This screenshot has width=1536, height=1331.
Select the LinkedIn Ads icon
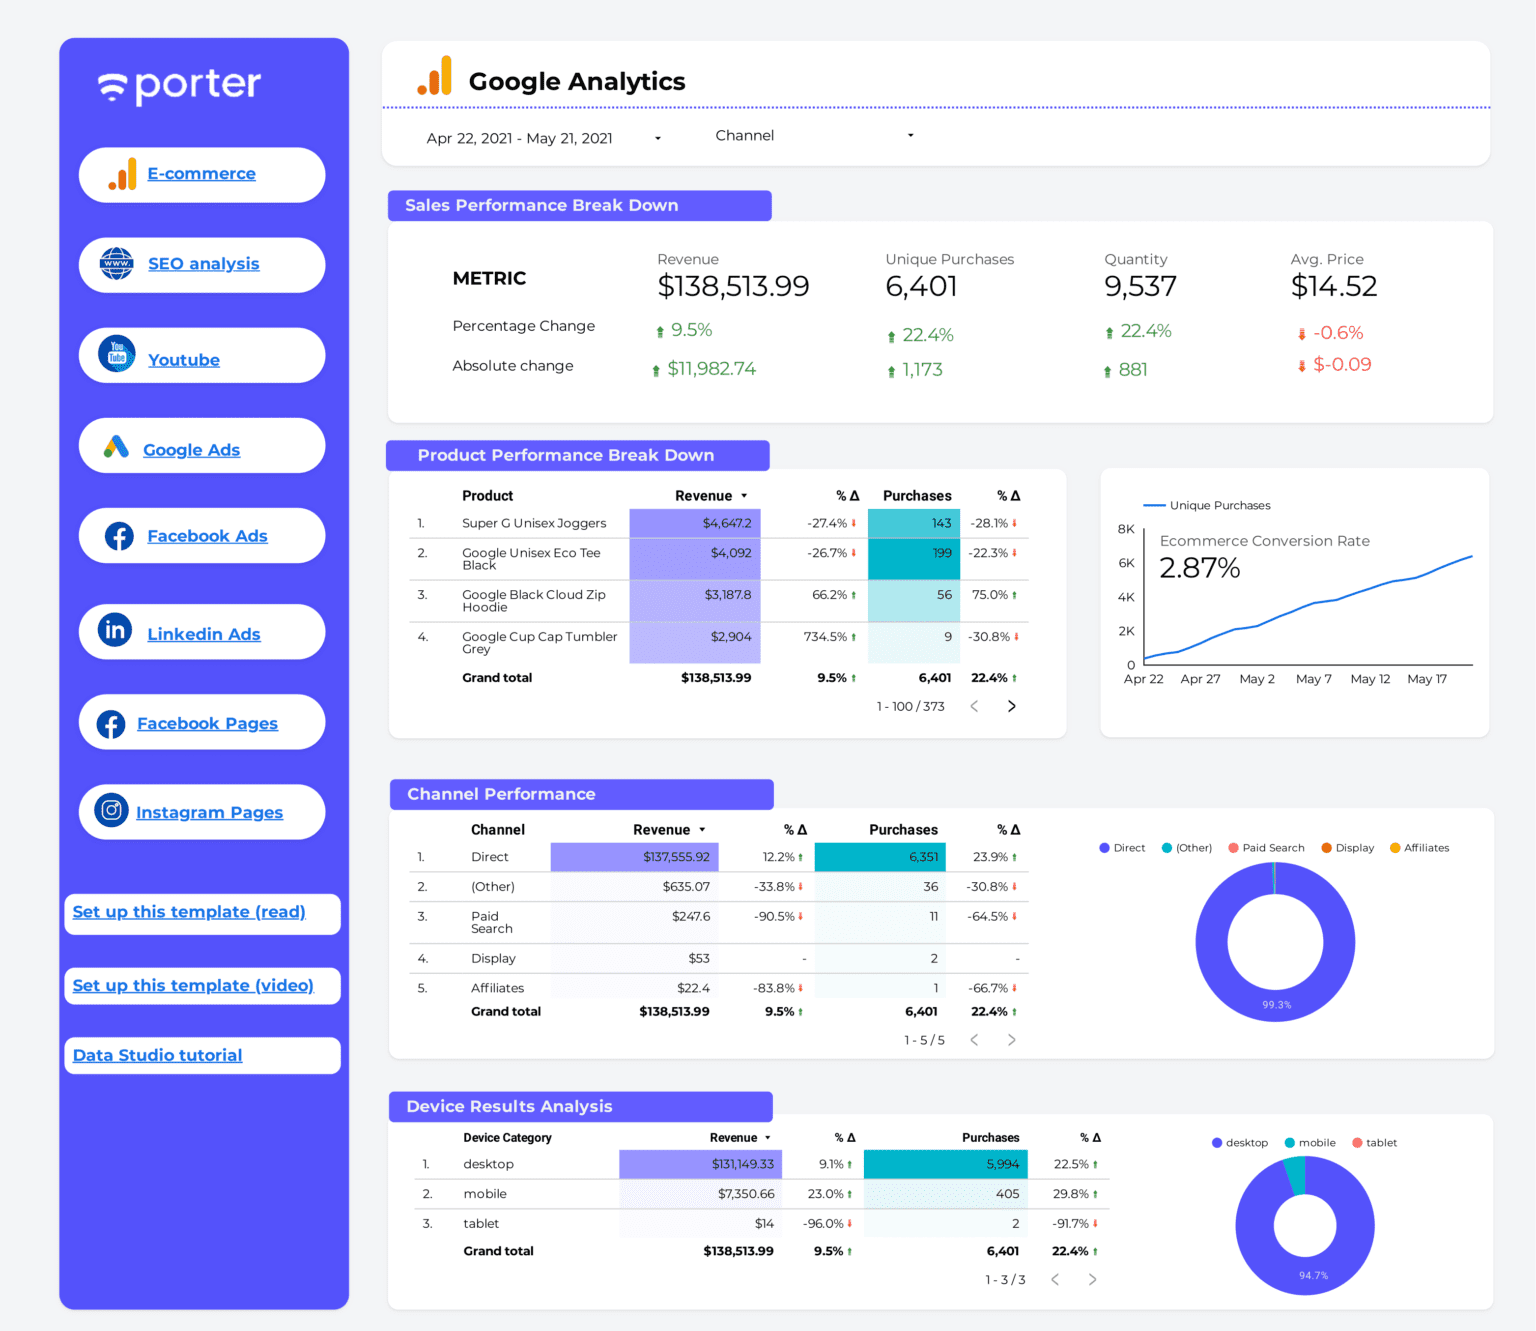pos(114,630)
